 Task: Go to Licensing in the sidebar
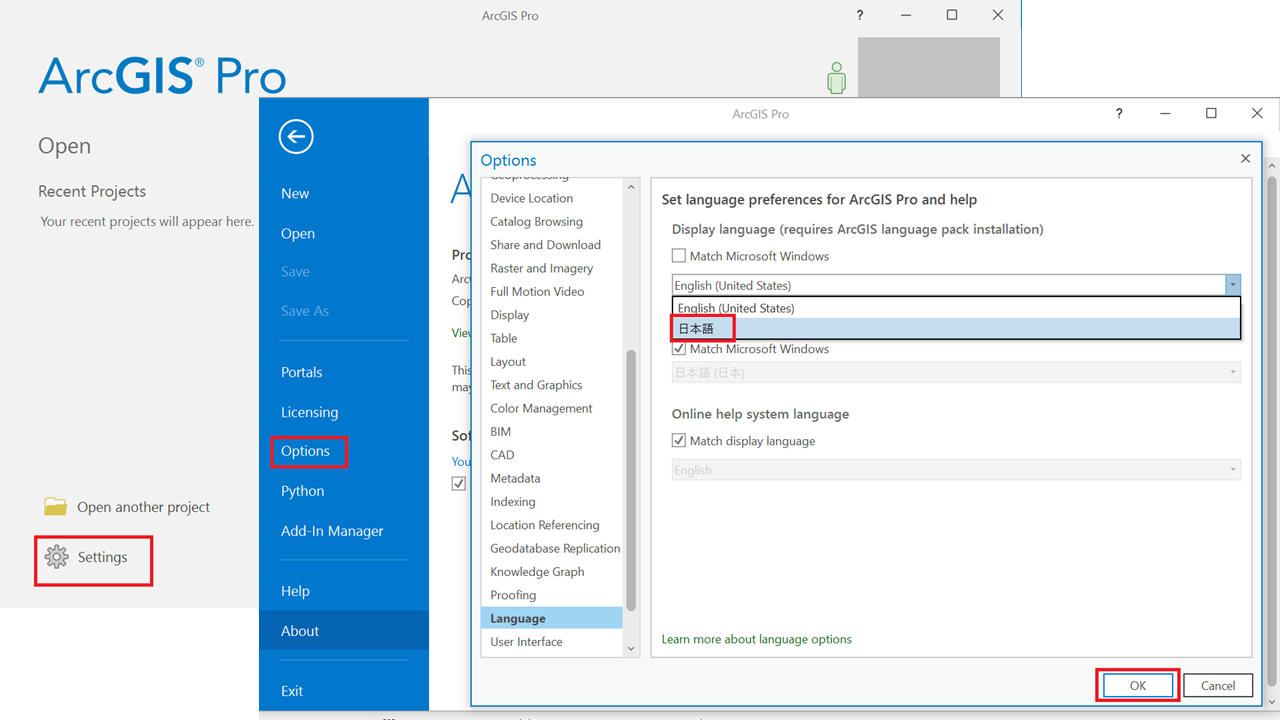click(309, 412)
